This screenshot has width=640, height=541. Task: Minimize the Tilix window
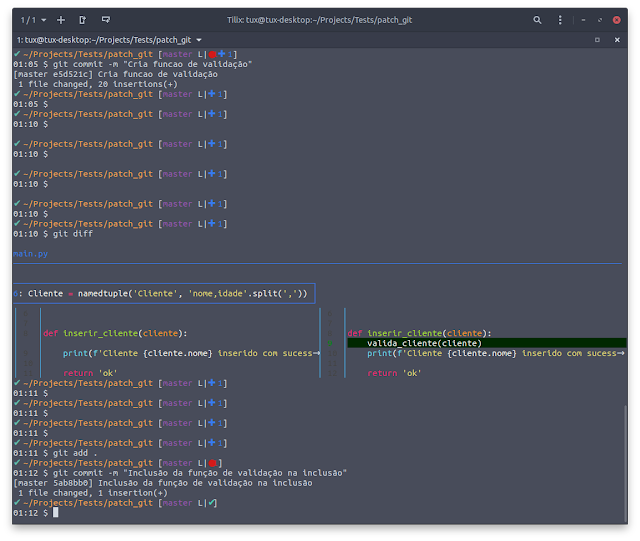583,20
